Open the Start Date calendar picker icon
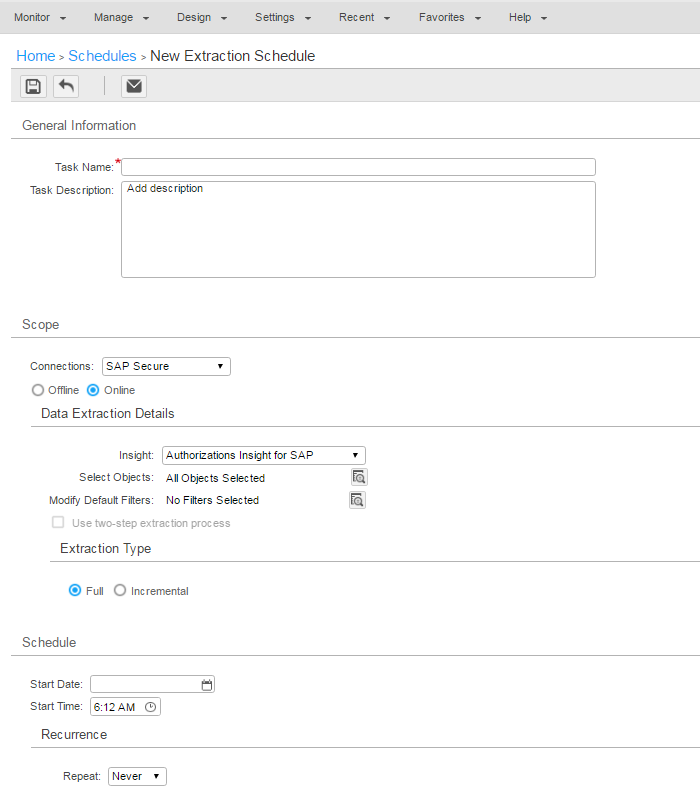The height and width of the screenshot is (802, 700). click(x=207, y=684)
